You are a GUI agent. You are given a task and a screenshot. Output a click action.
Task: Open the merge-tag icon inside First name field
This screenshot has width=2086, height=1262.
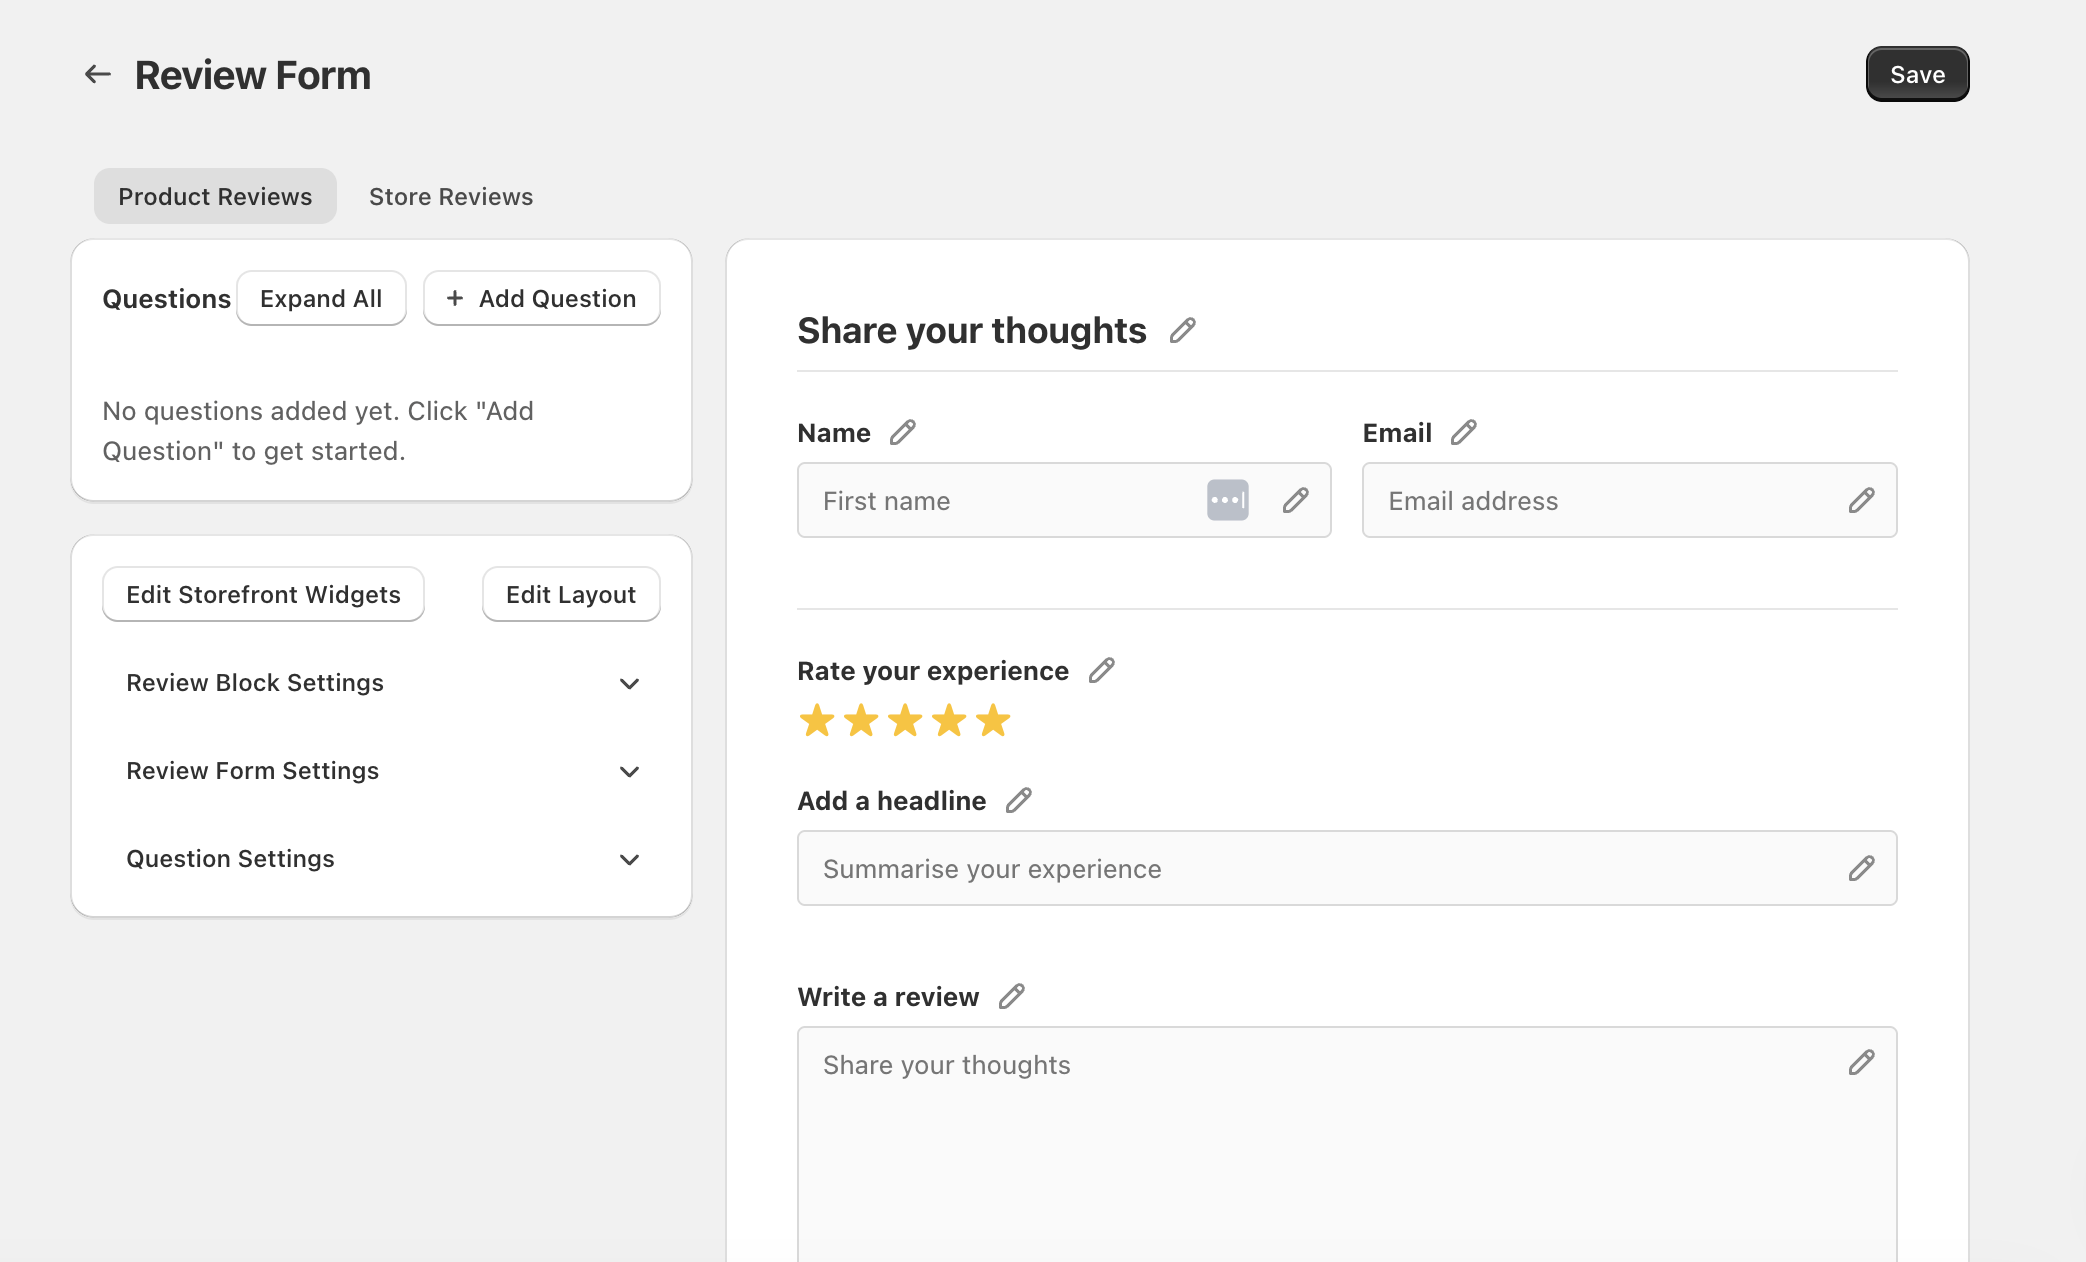[1228, 500]
